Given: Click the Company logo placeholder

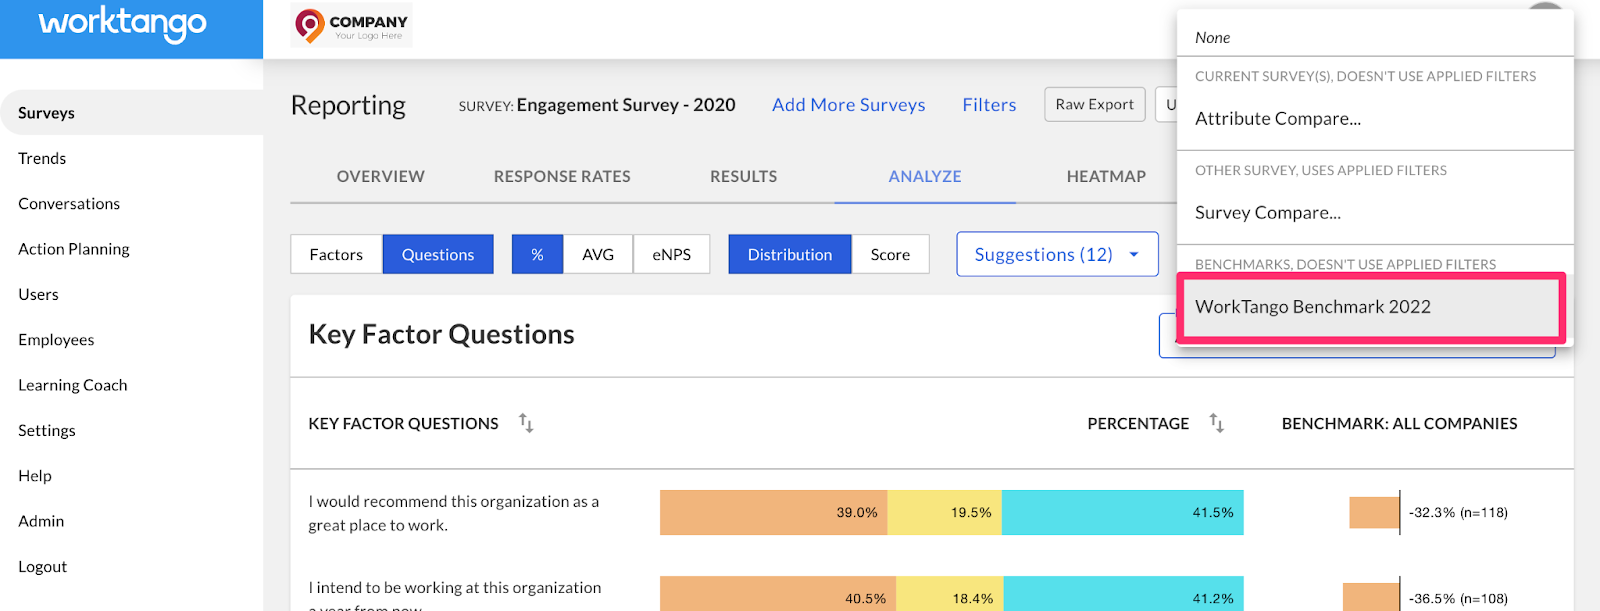Looking at the screenshot, I should (351, 25).
